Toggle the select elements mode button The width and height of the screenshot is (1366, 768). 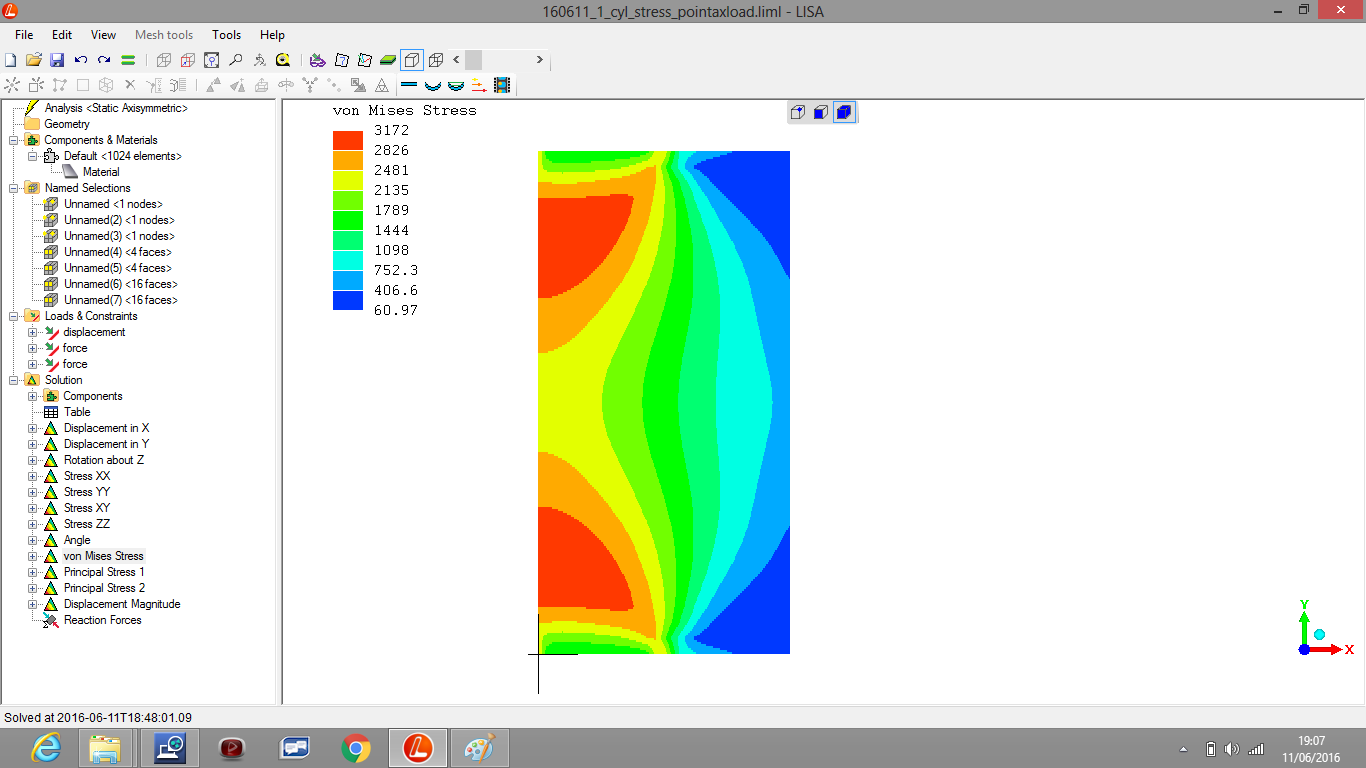[844, 112]
